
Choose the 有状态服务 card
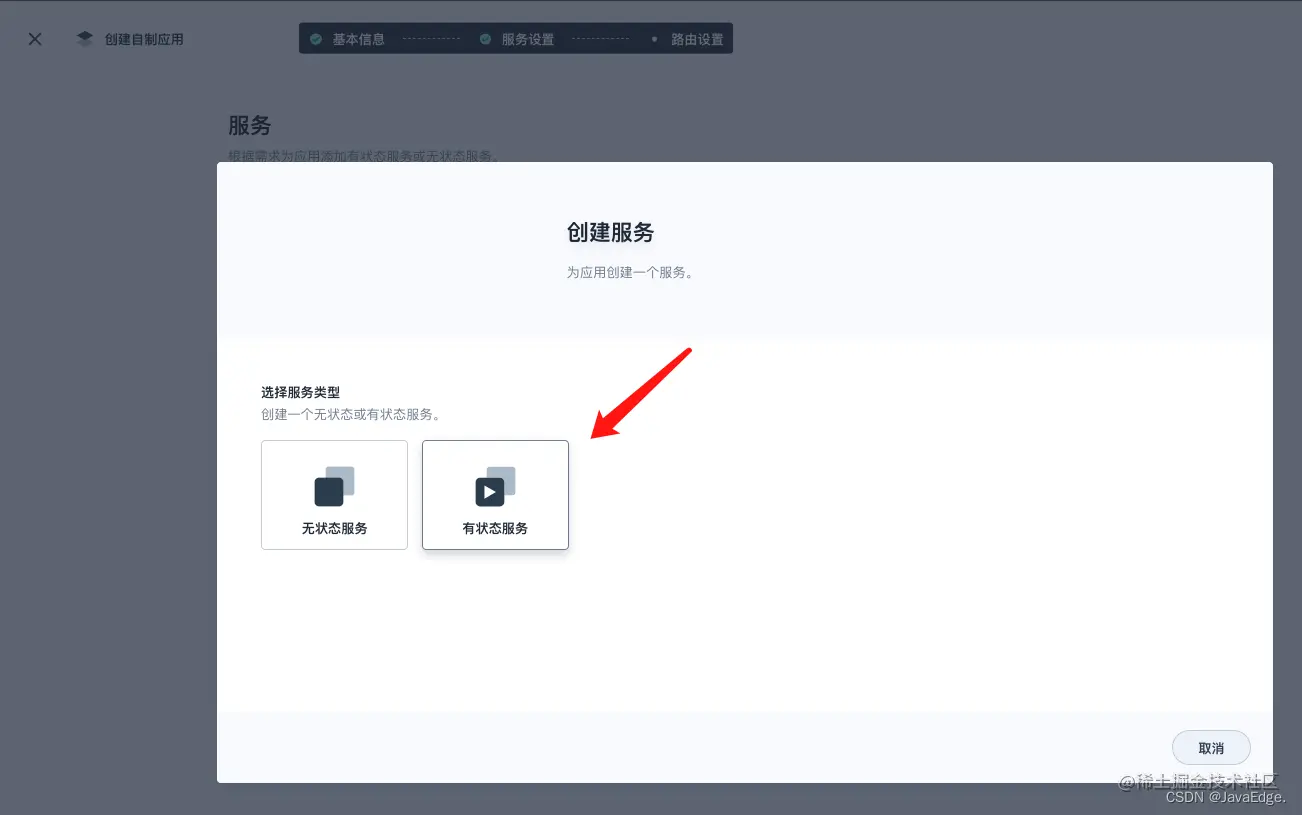(x=495, y=495)
